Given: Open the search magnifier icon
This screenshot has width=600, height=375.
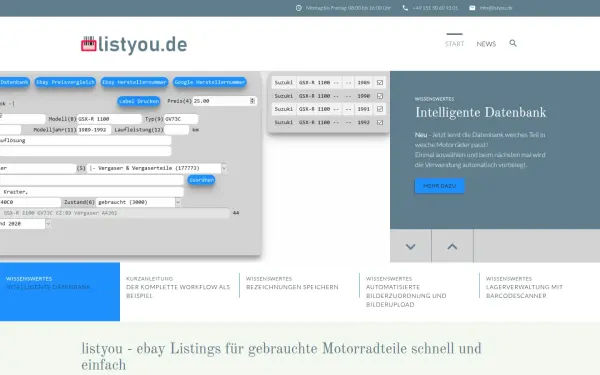Looking at the screenshot, I should click(x=513, y=43).
